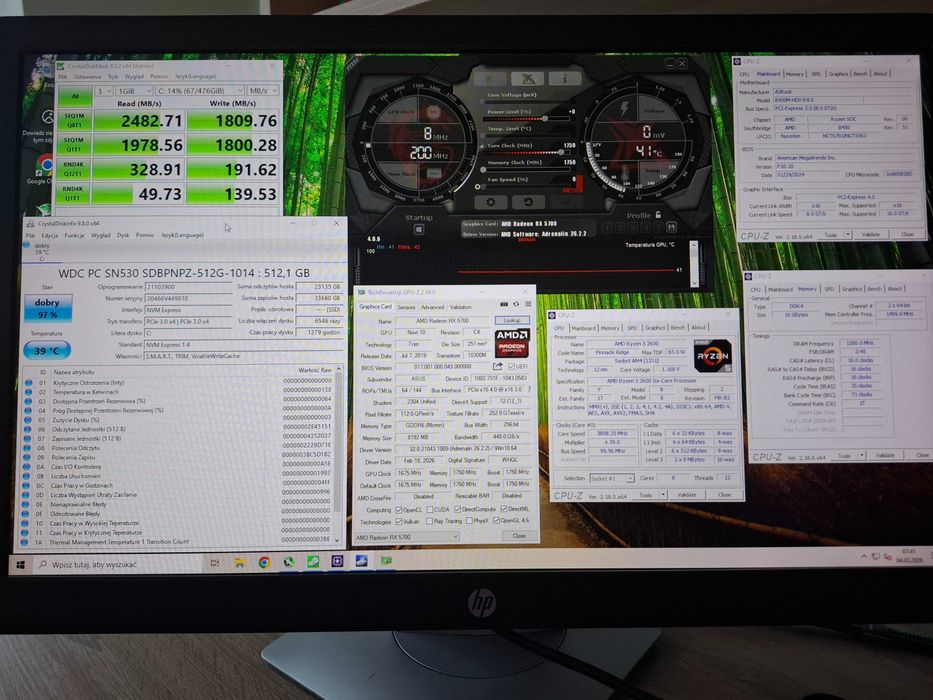Switch to the Sensors tab in GPU-Z
The width and height of the screenshot is (933, 700).
pos(406,307)
